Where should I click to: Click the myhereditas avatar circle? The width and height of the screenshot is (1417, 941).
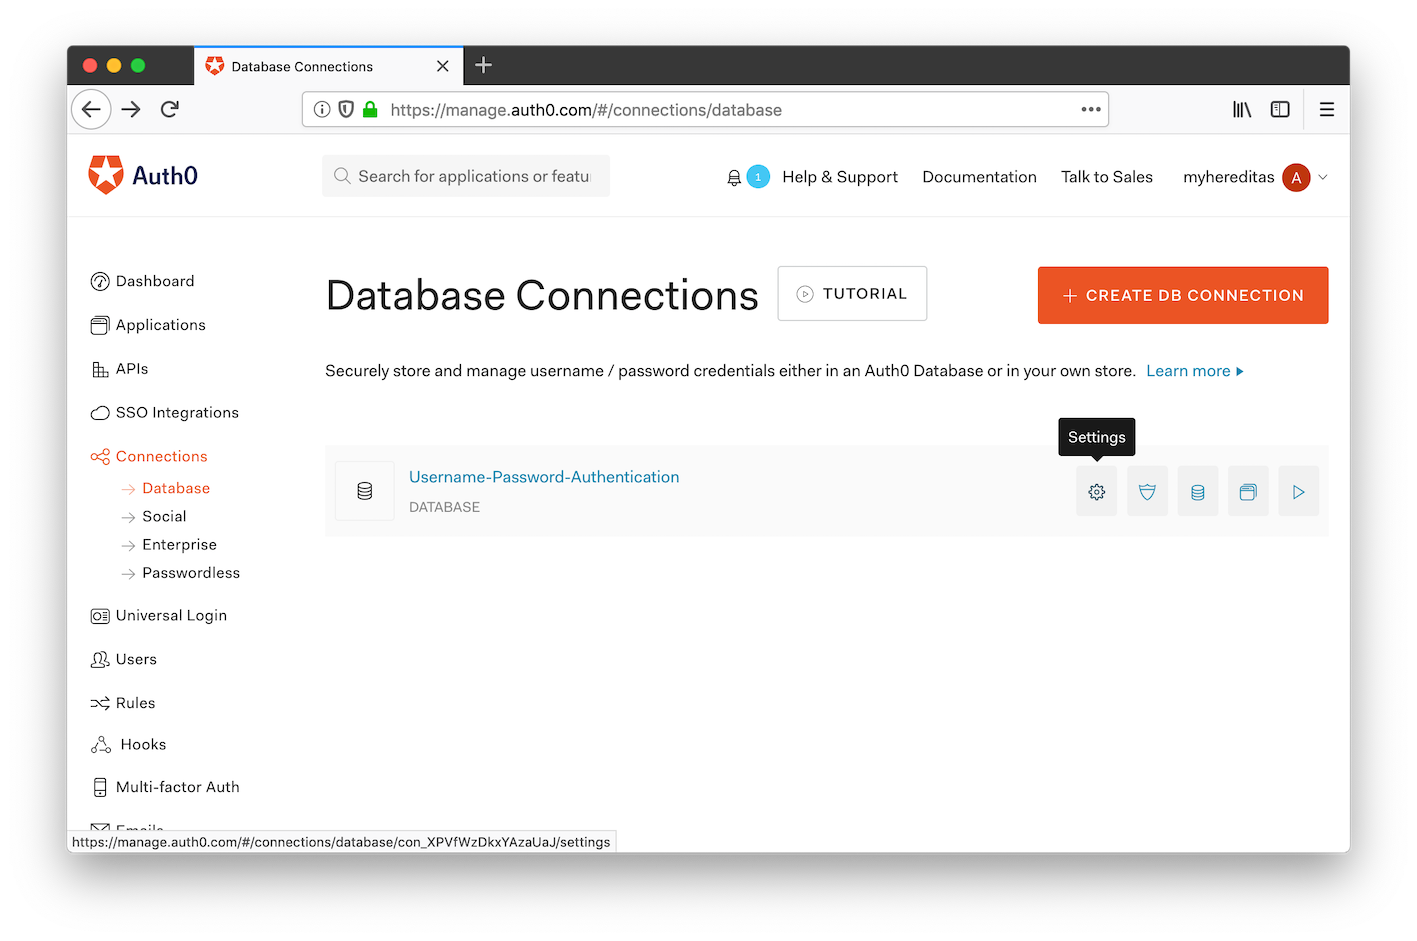(1296, 177)
